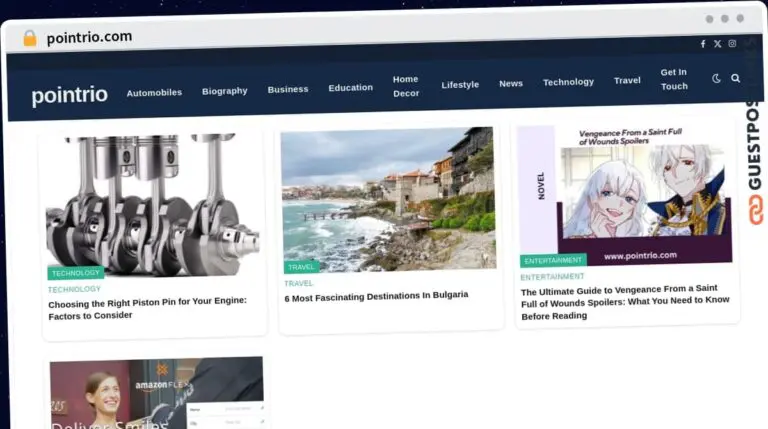Open the Amazon Flex article thumbnail
Screen dimensions: 768x429
pos(157,393)
